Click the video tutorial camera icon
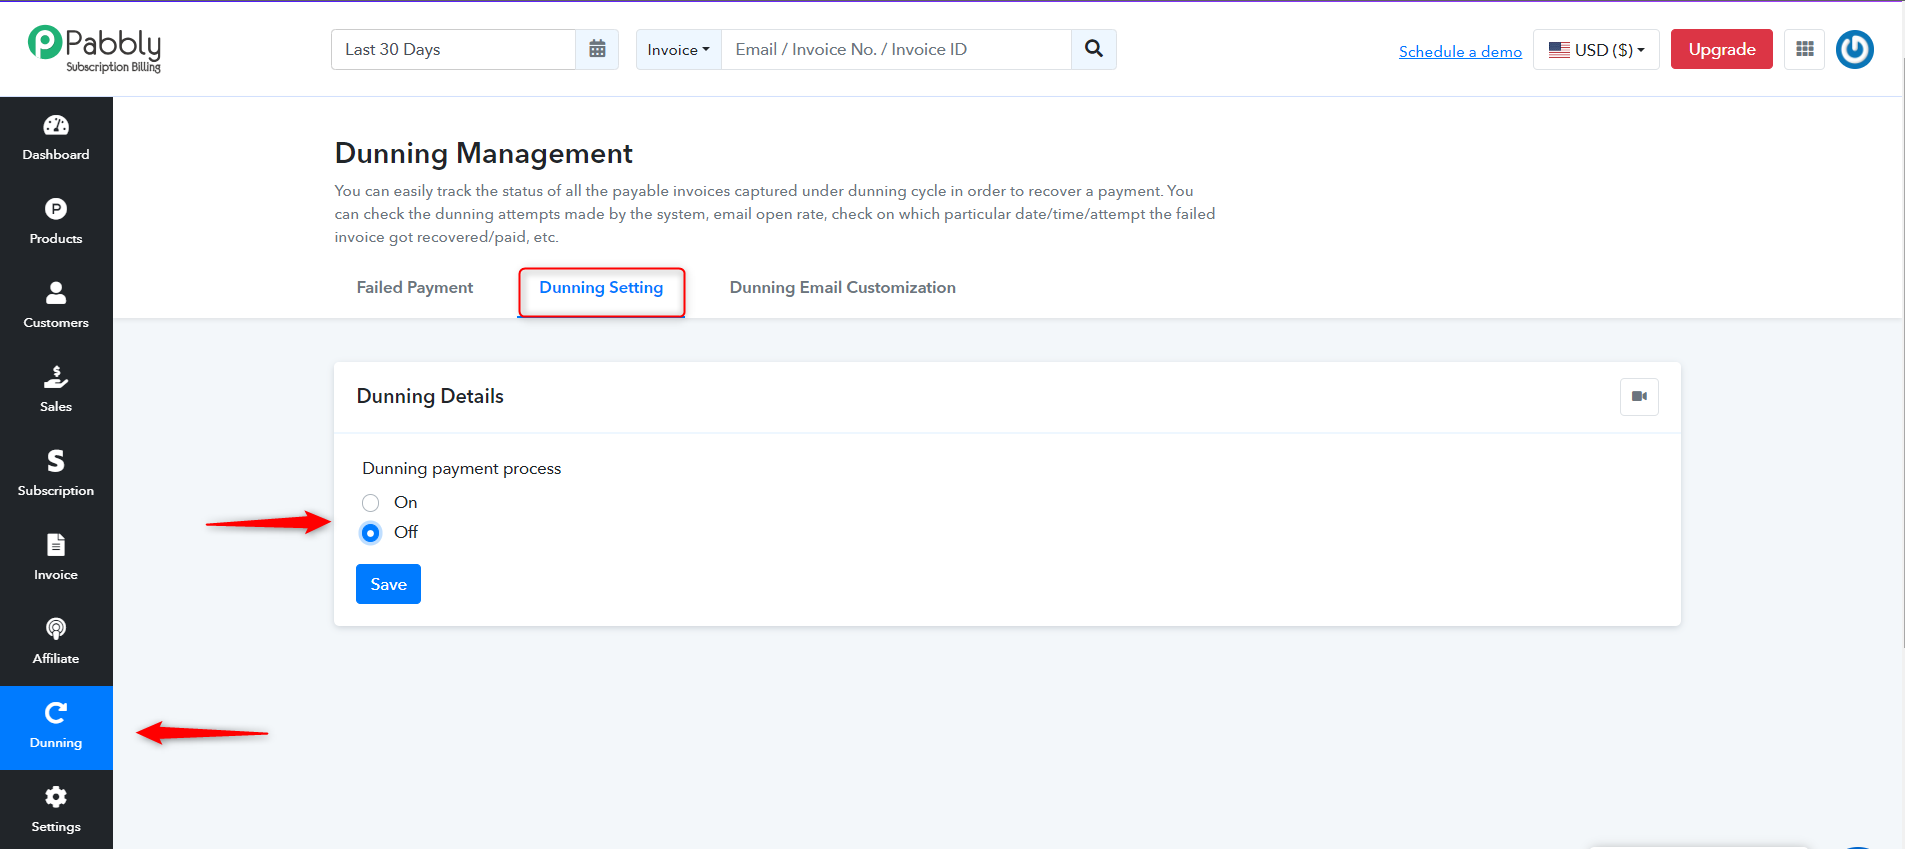 [1639, 397]
